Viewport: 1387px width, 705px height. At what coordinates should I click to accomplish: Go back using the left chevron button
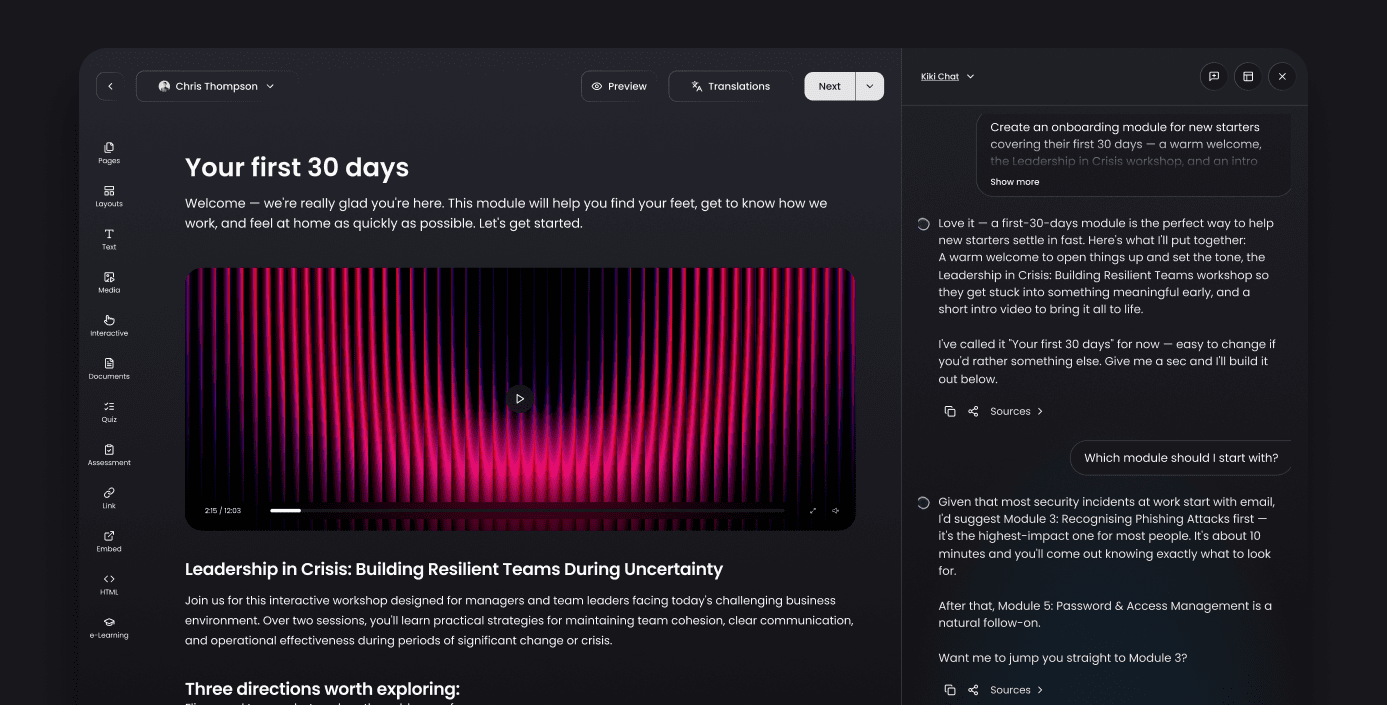tap(110, 86)
